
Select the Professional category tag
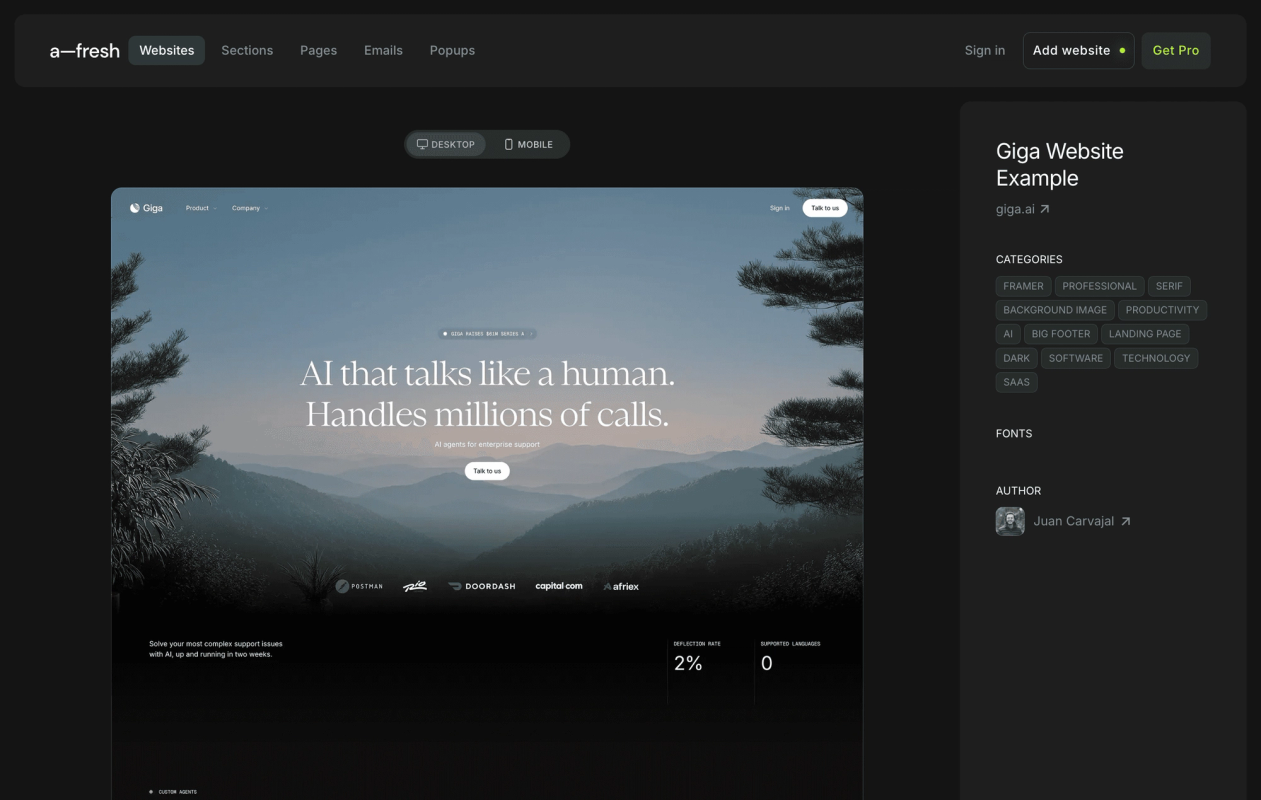[1099, 286]
